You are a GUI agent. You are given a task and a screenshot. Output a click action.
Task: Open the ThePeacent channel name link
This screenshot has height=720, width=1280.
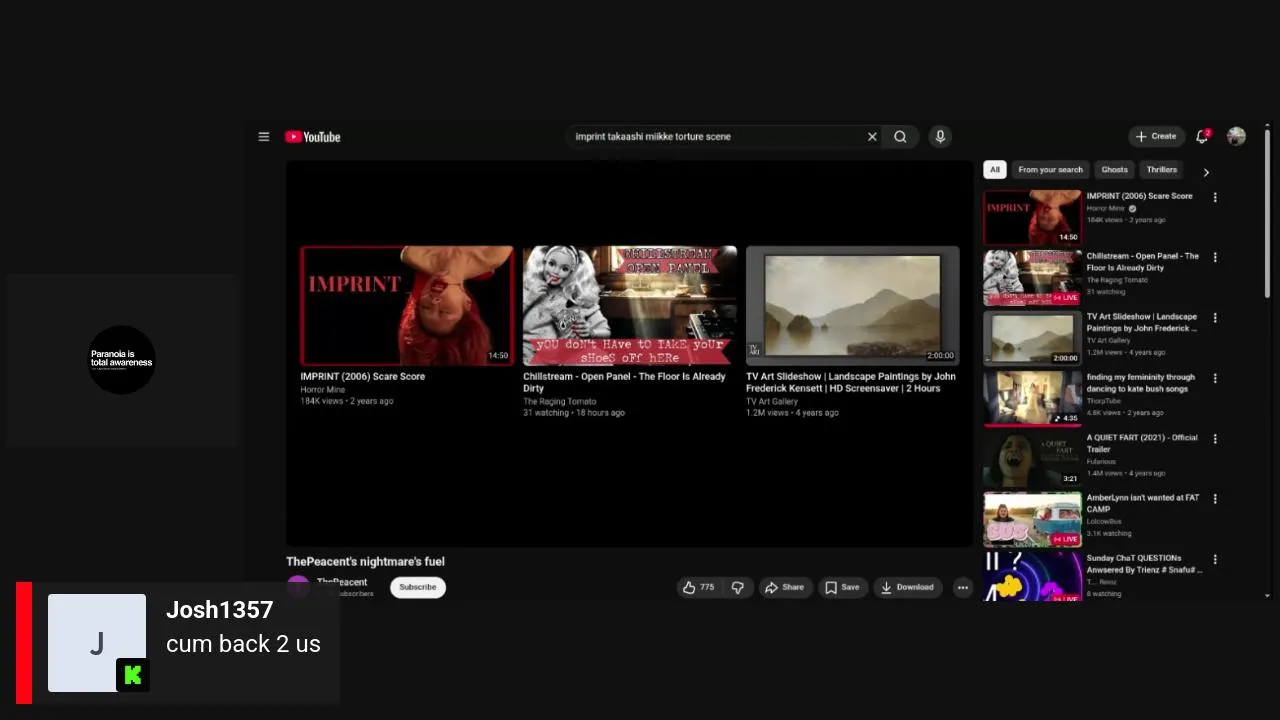342,582
